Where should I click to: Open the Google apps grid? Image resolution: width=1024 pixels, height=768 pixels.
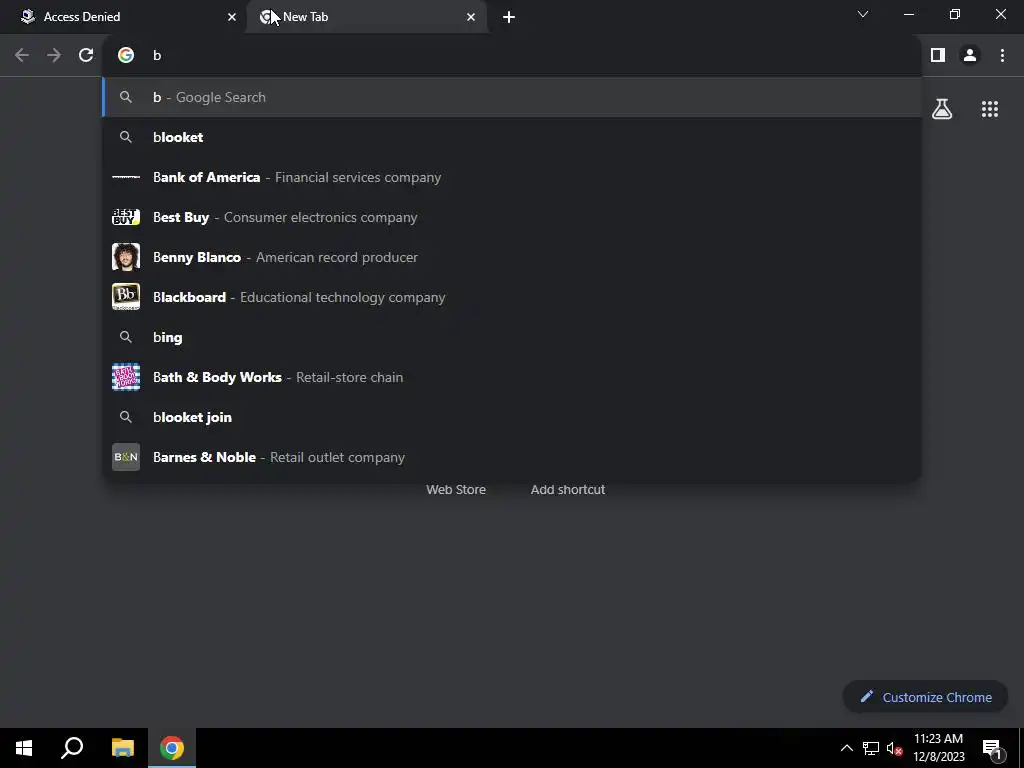tap(990, 109)
